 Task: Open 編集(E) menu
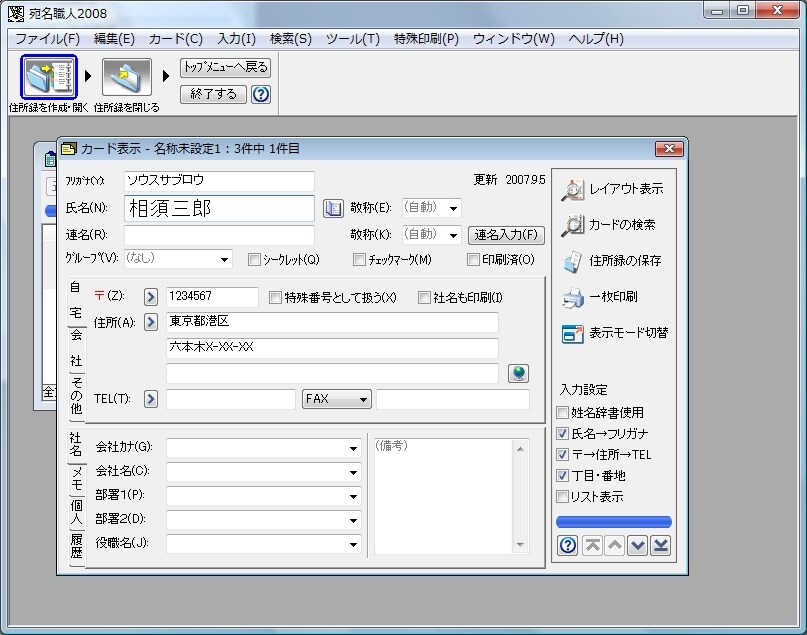point(114,39)
